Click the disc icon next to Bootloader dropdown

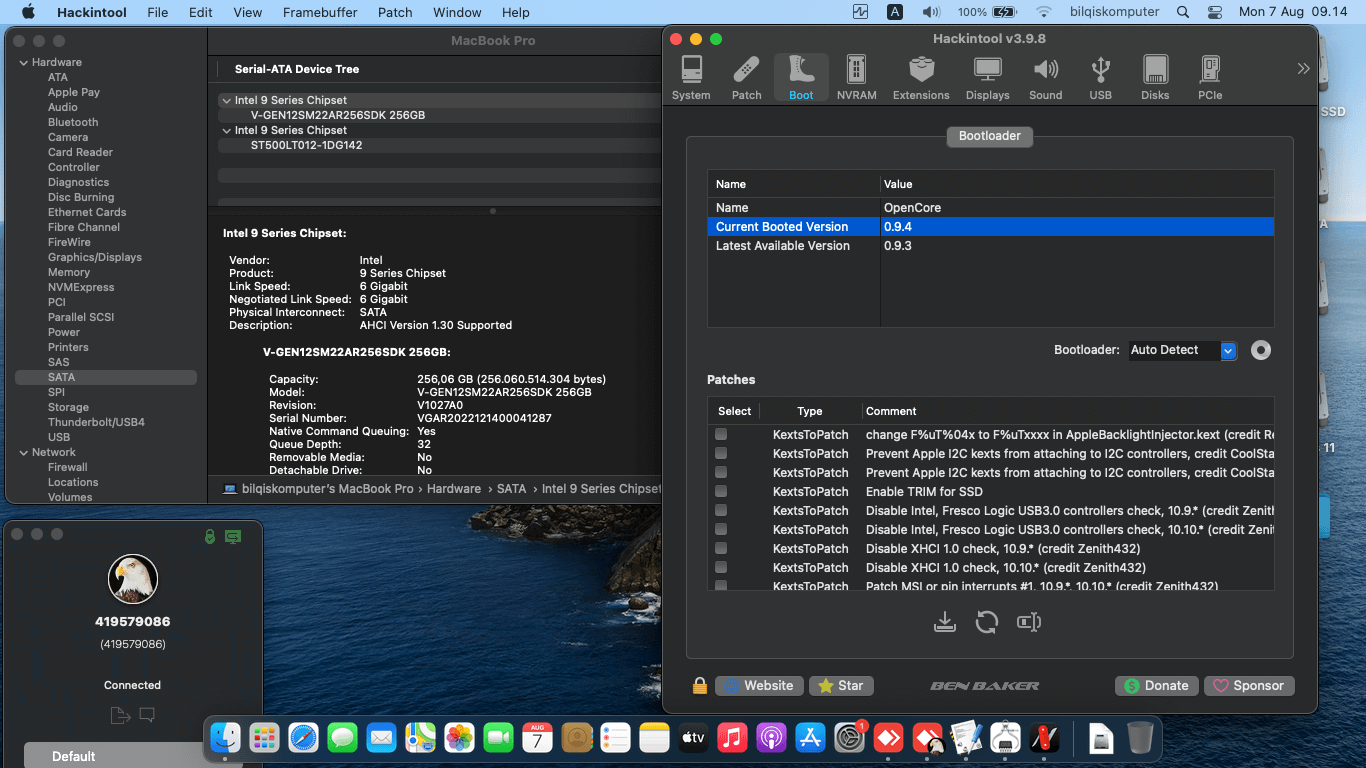click(1261, 350)
